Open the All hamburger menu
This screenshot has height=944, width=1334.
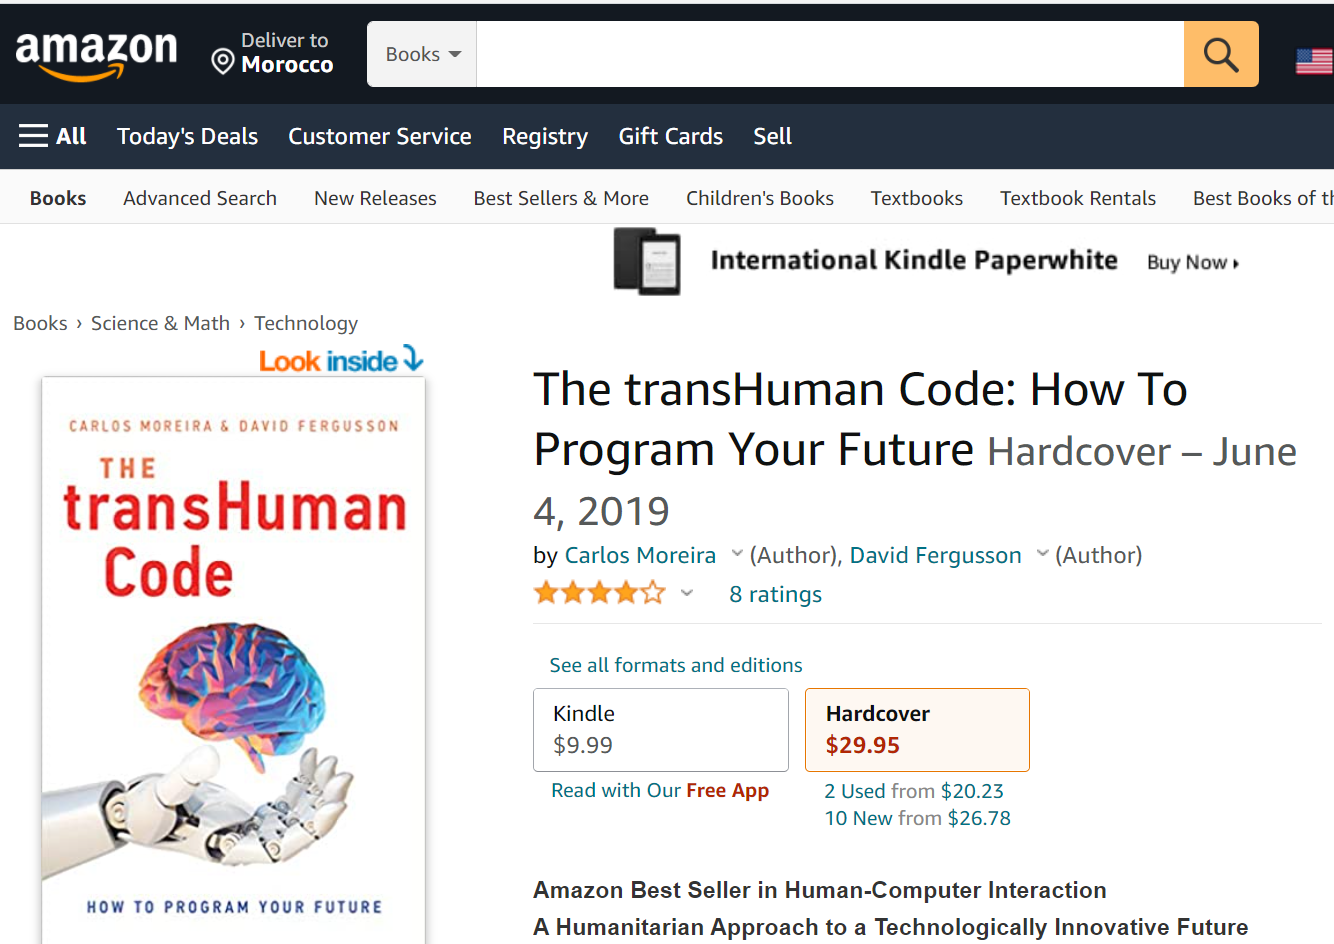52,136
